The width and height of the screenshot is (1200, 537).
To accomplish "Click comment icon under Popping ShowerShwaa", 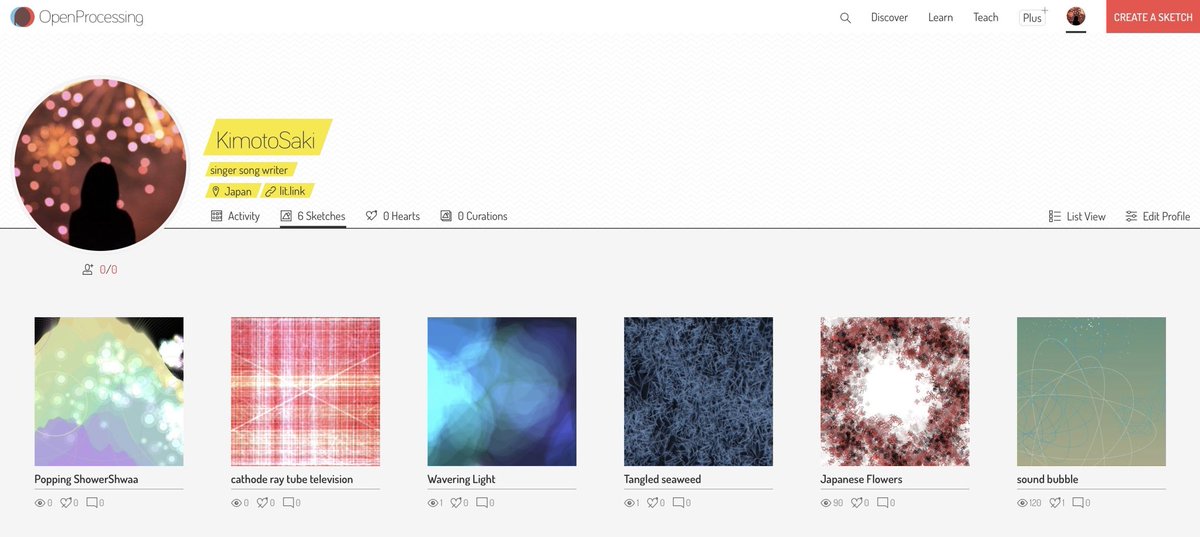I will (91, 503).
